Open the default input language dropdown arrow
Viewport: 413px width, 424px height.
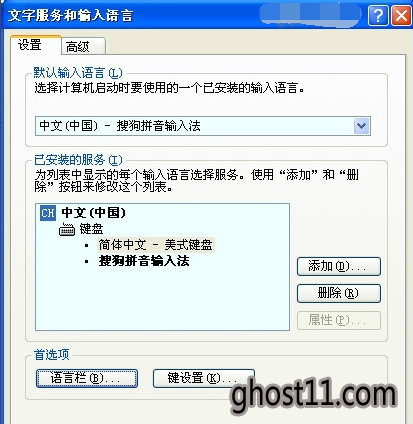tap(362, 126)
